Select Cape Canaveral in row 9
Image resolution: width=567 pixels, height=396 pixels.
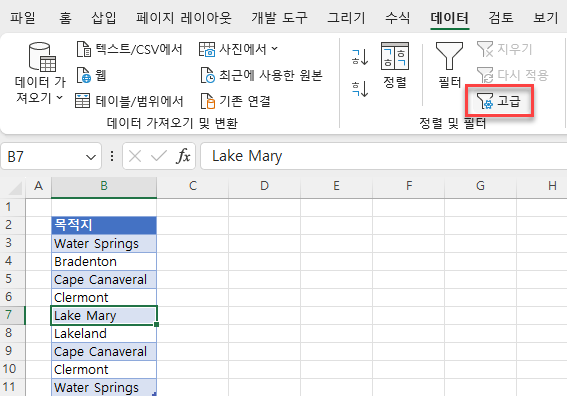(x=104, y=351)
